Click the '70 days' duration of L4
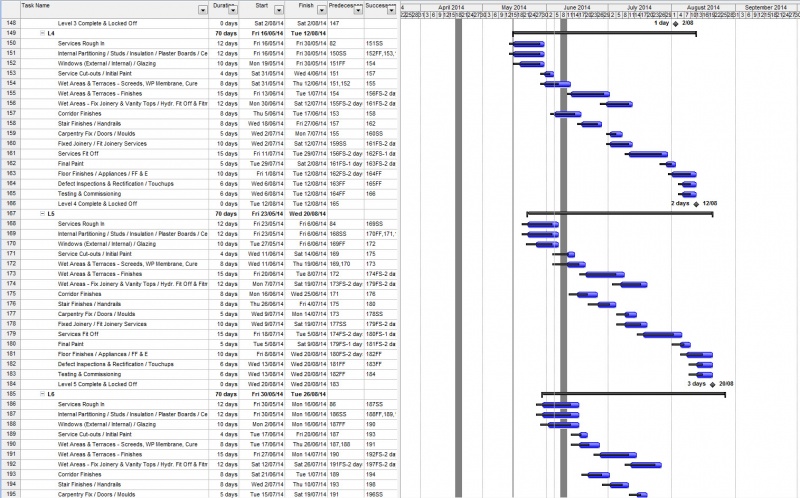 coord(226,33)
